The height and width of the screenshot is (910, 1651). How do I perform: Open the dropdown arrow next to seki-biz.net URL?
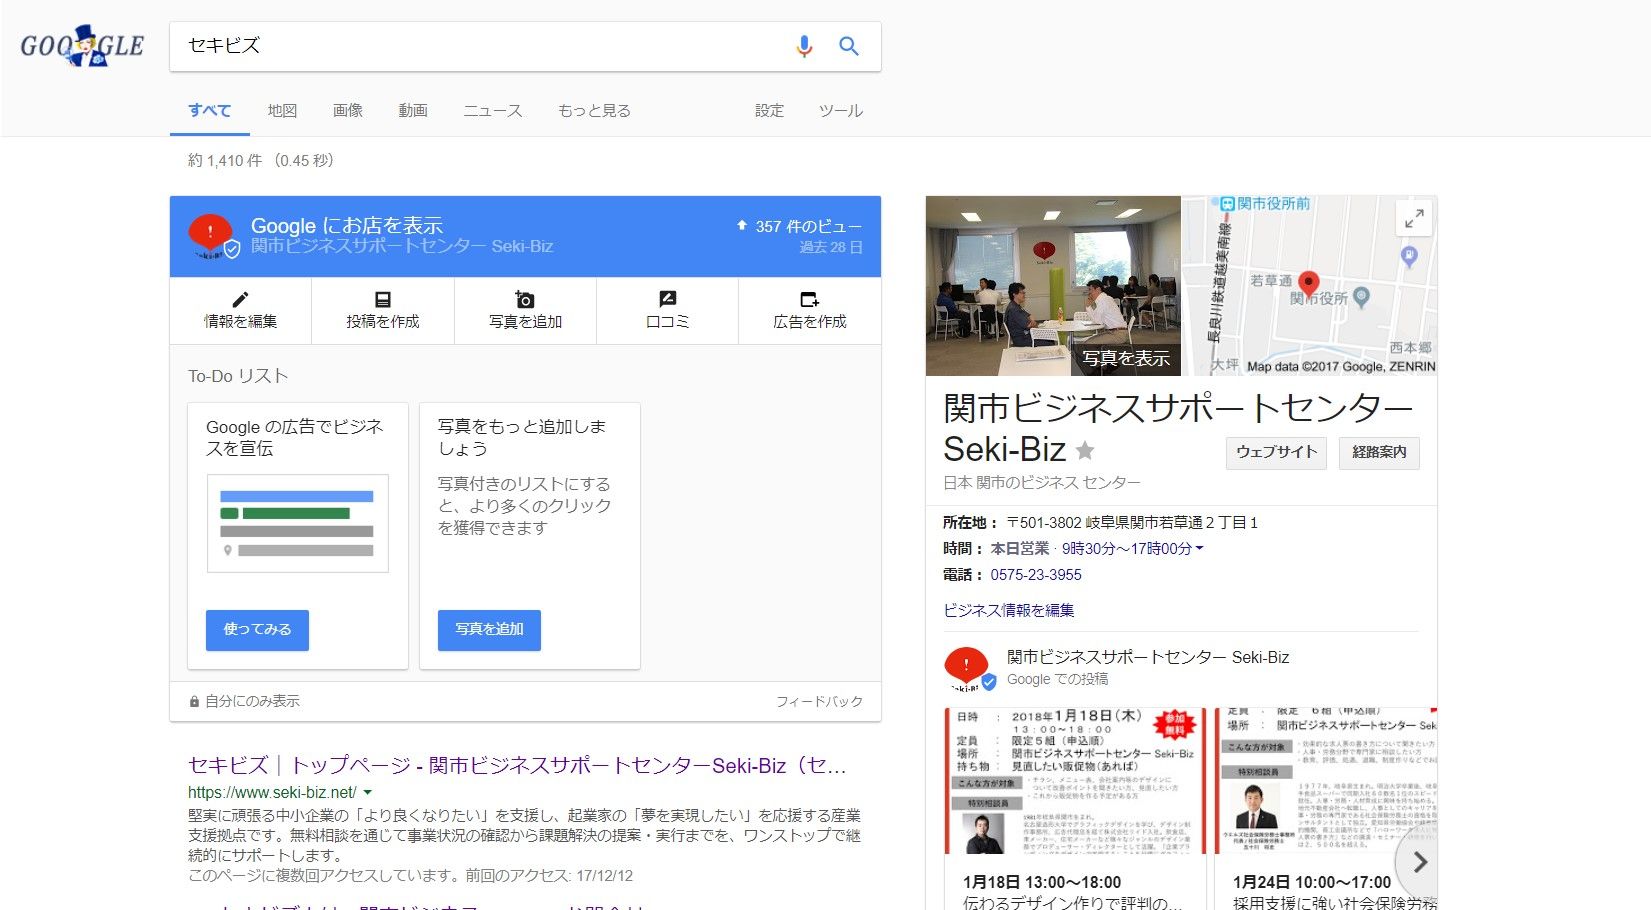pyautogui.click(x=368, y=792)
